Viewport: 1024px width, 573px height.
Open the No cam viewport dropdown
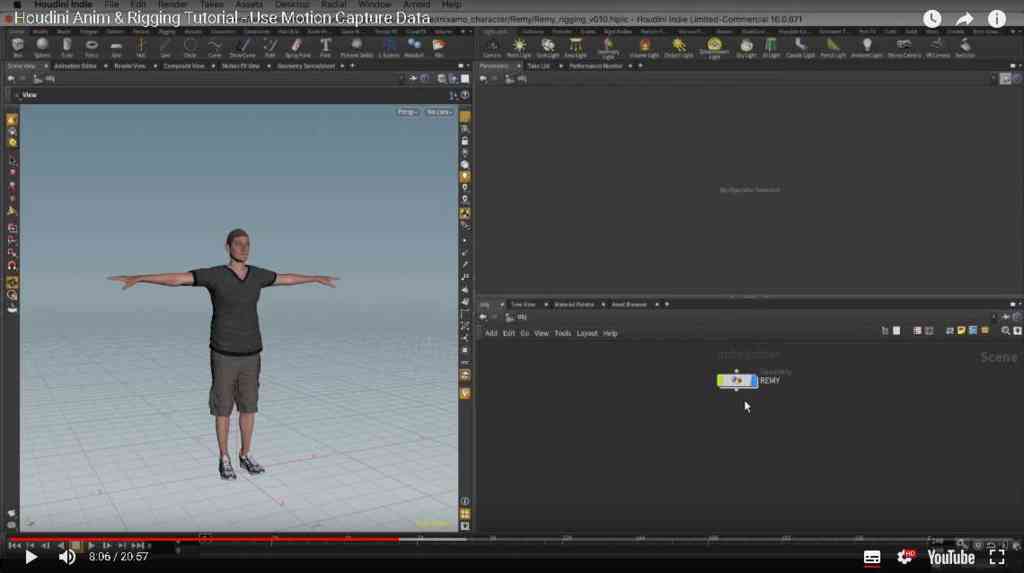tap(439, 112)
